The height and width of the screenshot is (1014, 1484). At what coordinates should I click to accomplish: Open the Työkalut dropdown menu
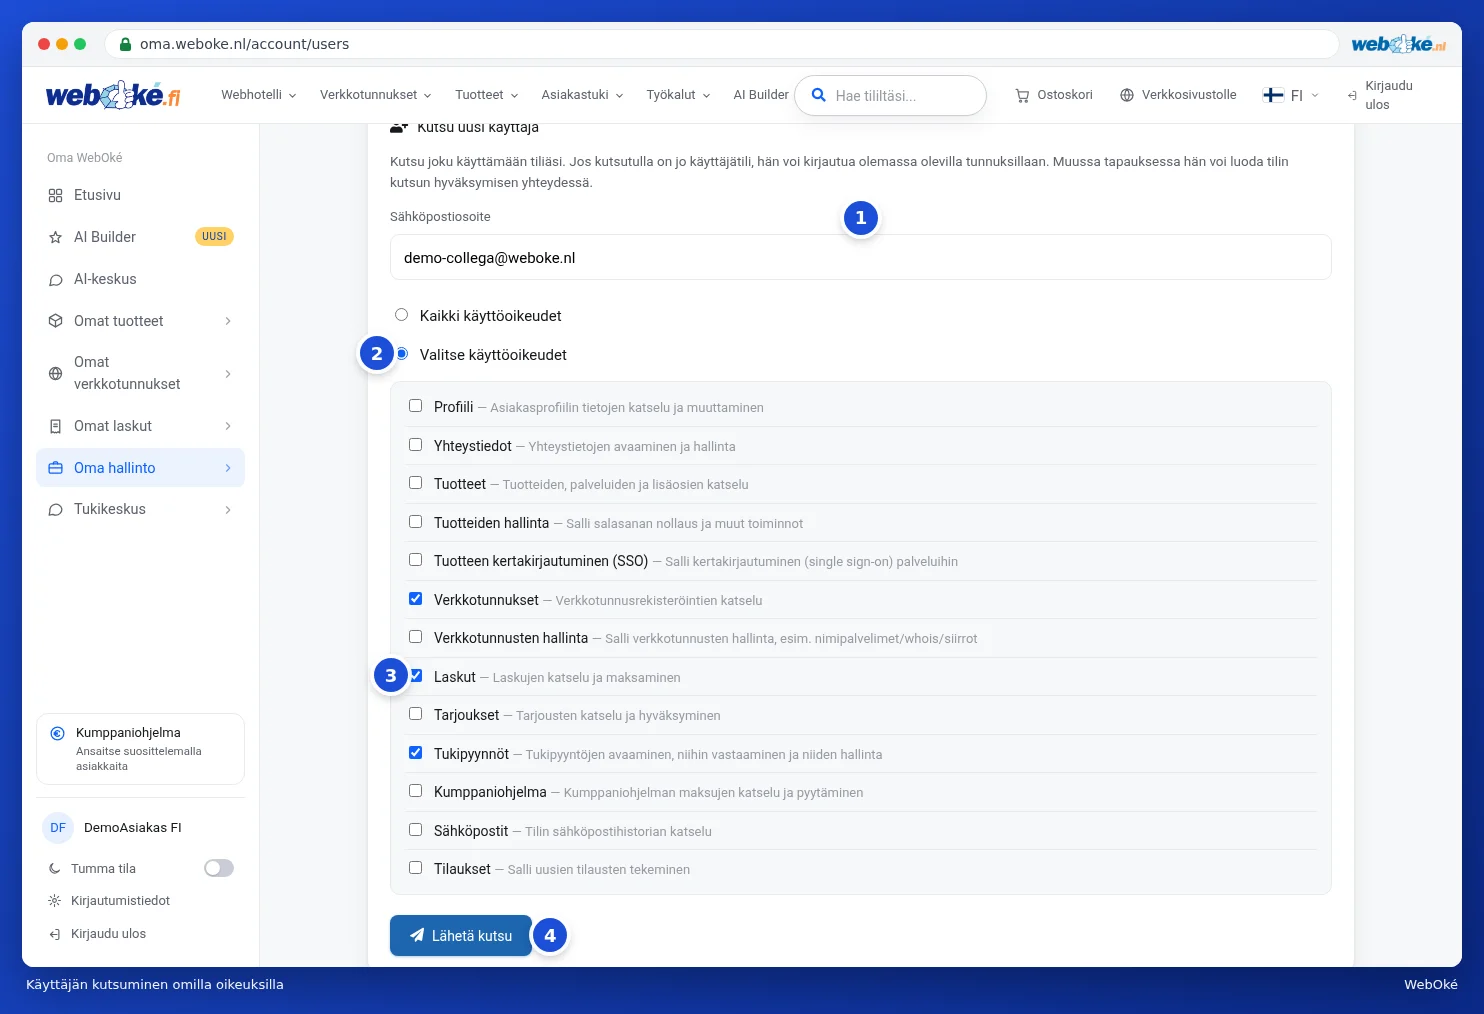point(679,95)
